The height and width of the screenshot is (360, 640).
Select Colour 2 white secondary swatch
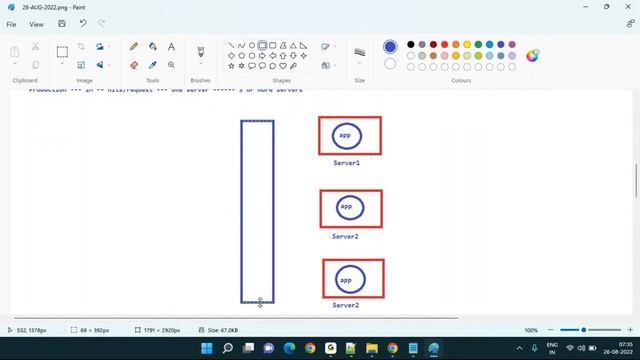(x=390, y=64)
